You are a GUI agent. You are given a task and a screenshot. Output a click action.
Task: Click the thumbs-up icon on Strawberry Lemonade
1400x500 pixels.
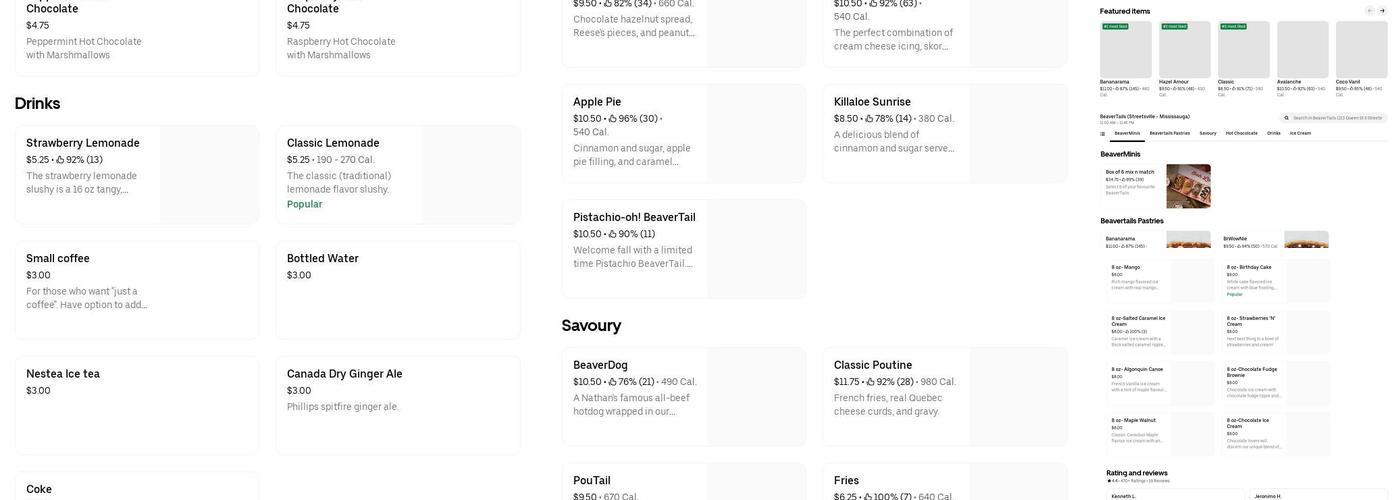click(x=60, y=160)
